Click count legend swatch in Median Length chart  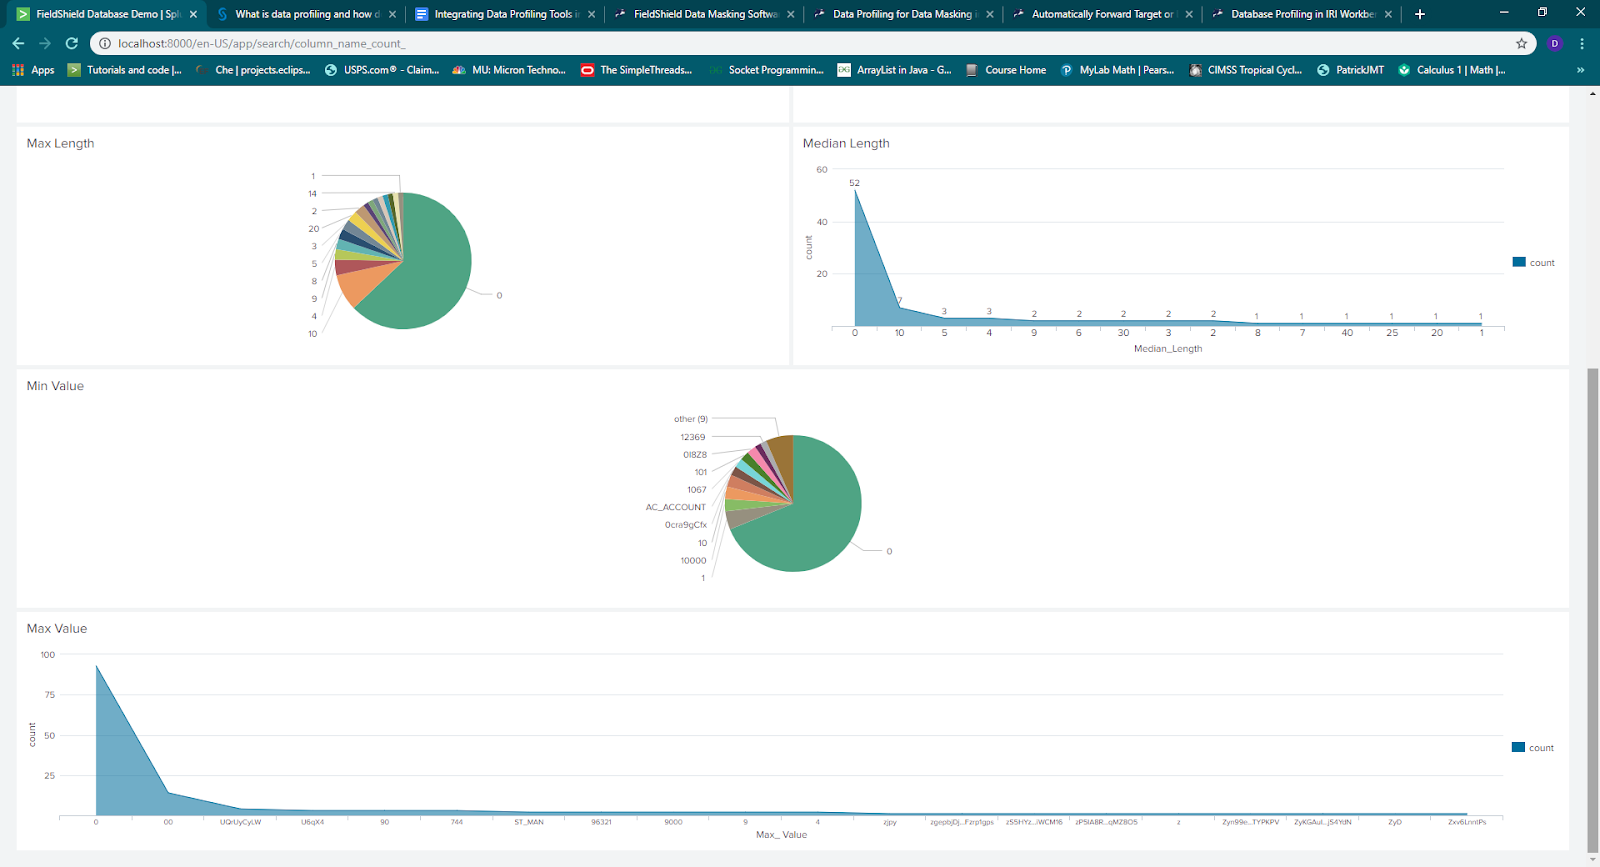pos(1519,262)
